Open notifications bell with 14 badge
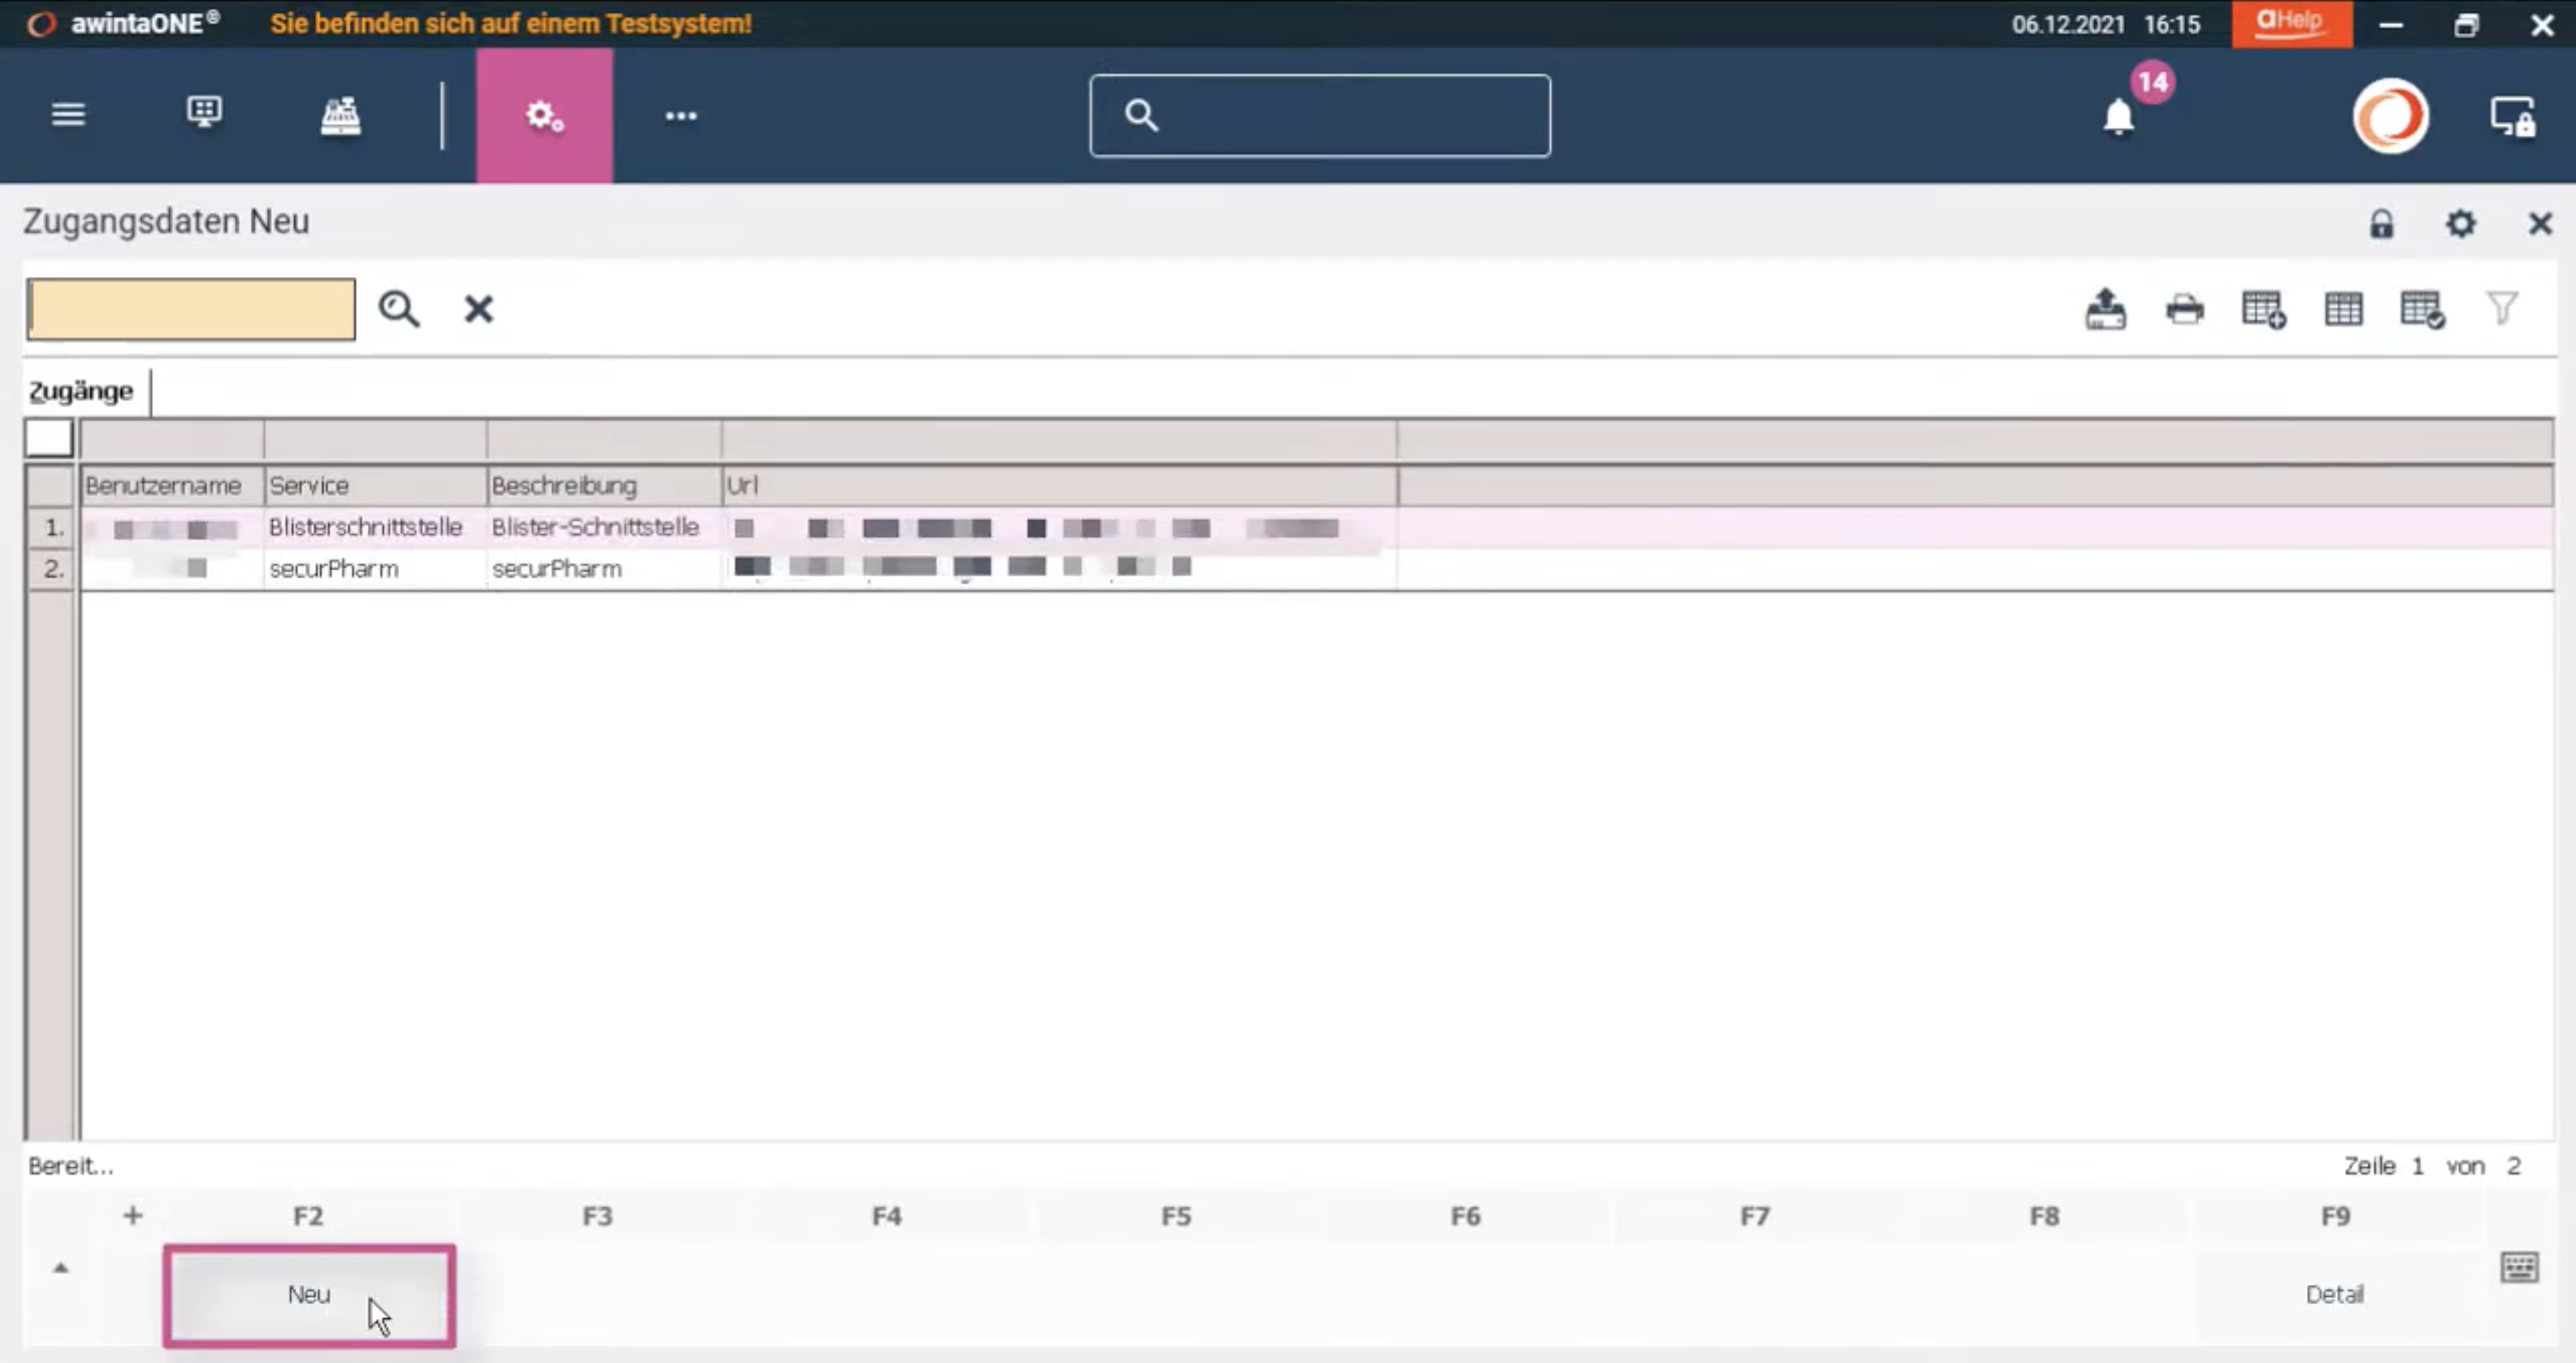This screenshot has height=1363, width=2576. click(x=2120, y=116)
